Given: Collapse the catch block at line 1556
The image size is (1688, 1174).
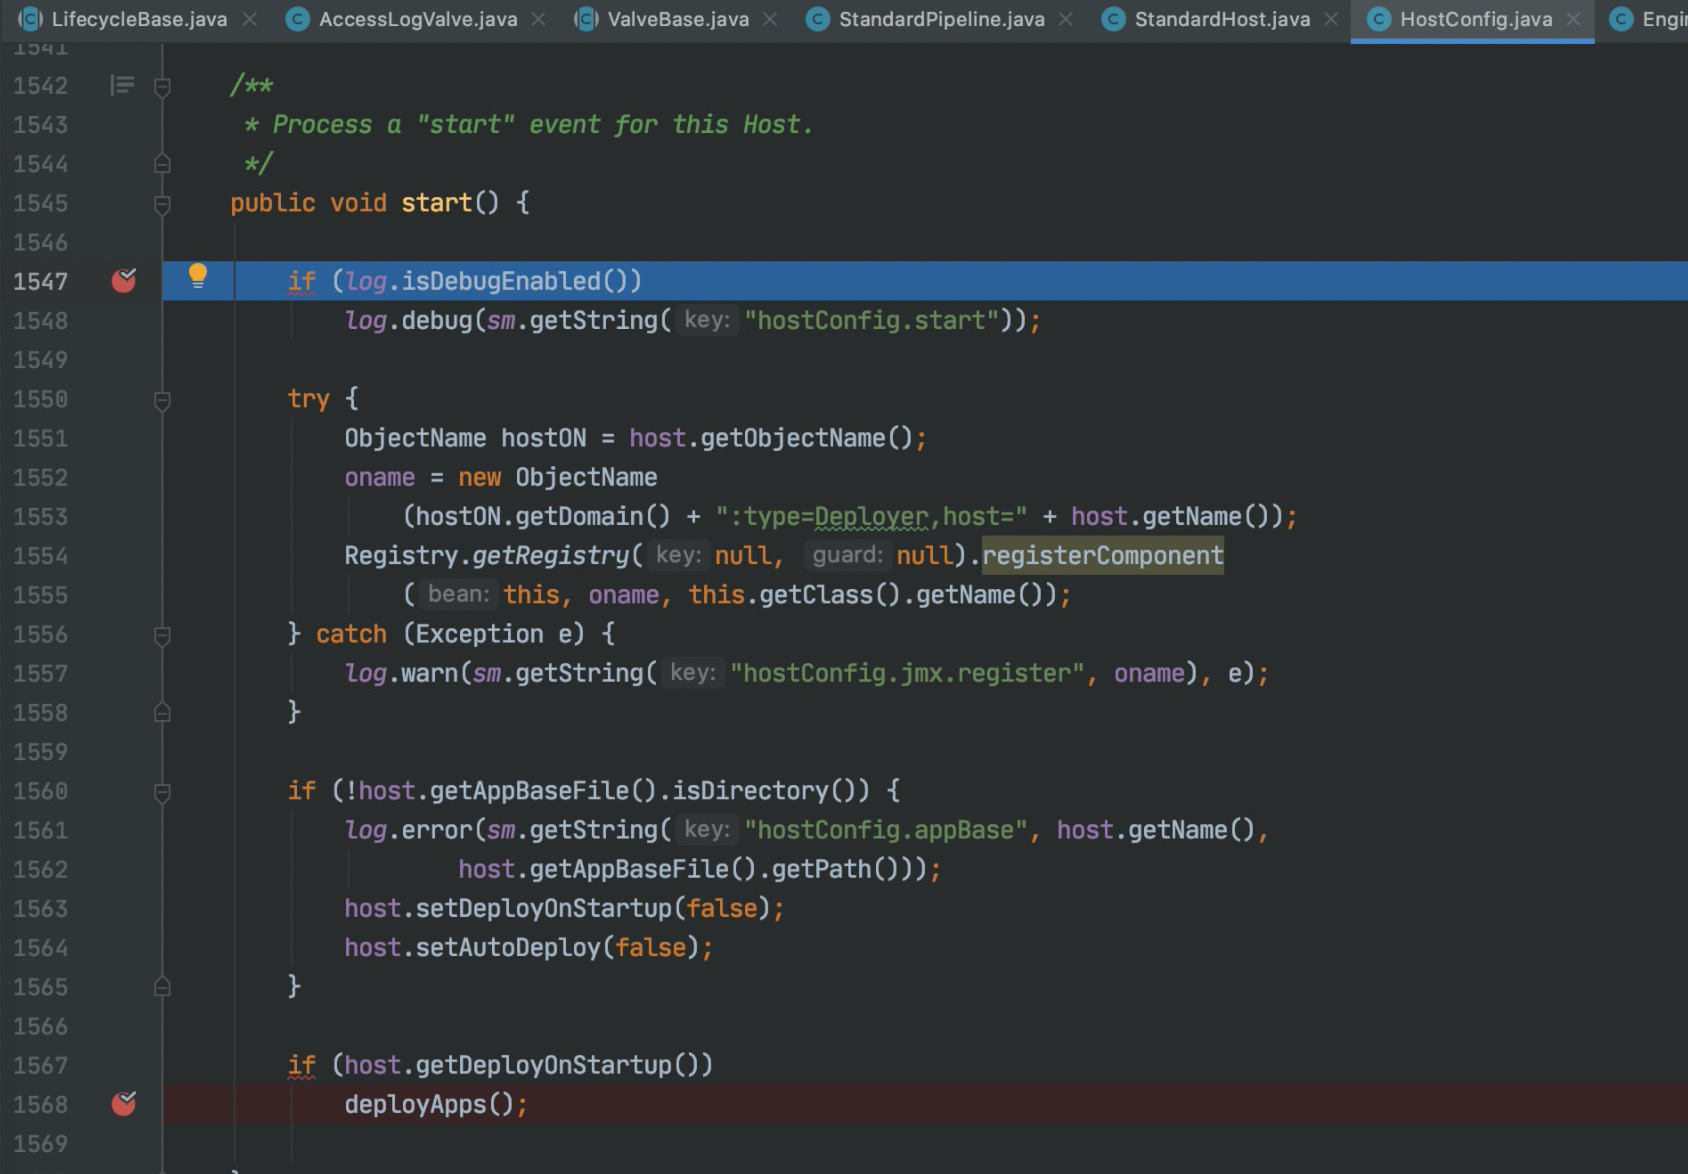Looking at the screenshot, I should pyautogui.click(x=162, y=635).
